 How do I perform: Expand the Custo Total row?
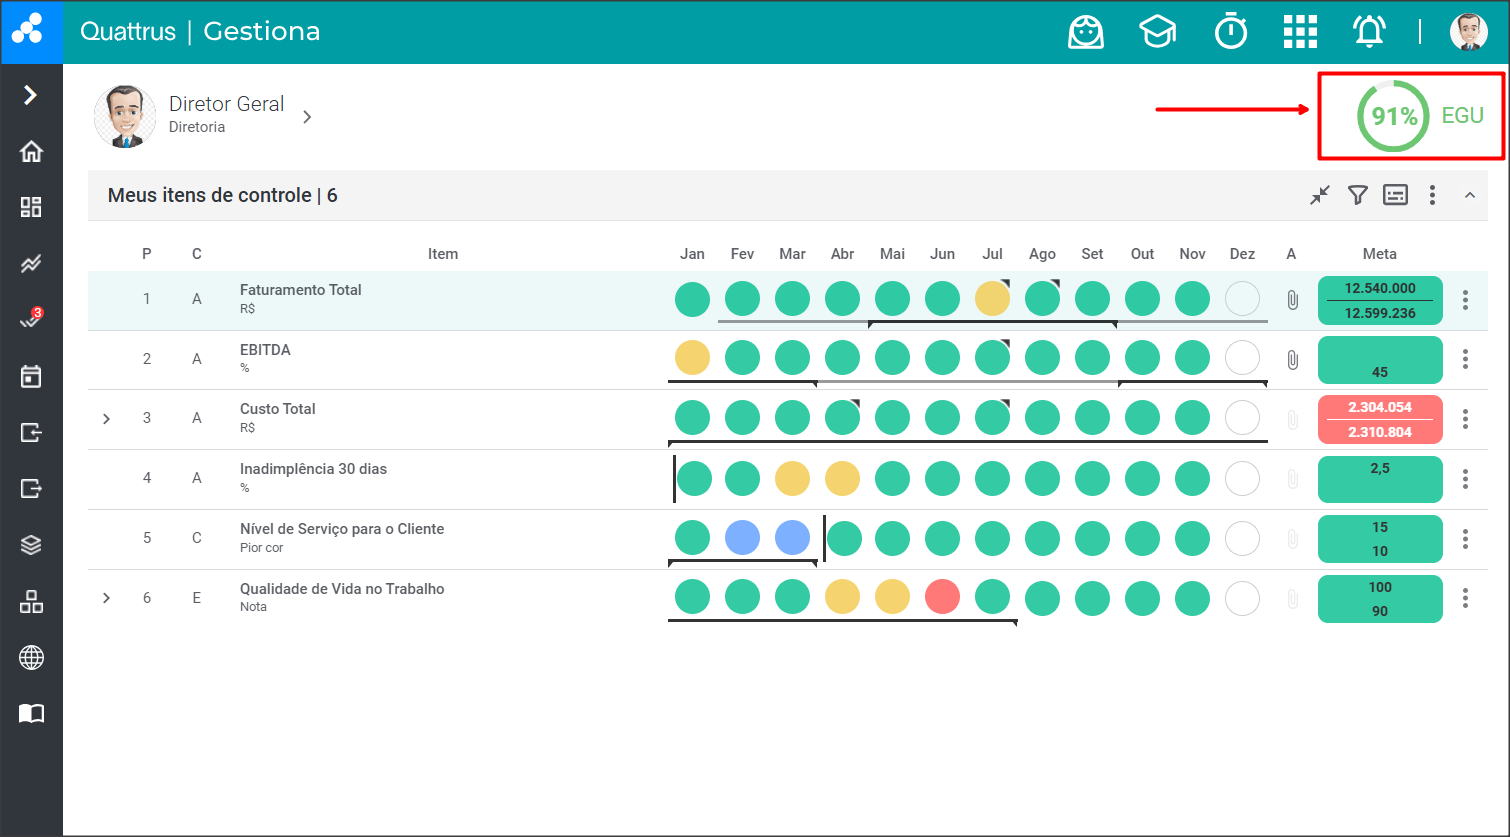(107, 419)
